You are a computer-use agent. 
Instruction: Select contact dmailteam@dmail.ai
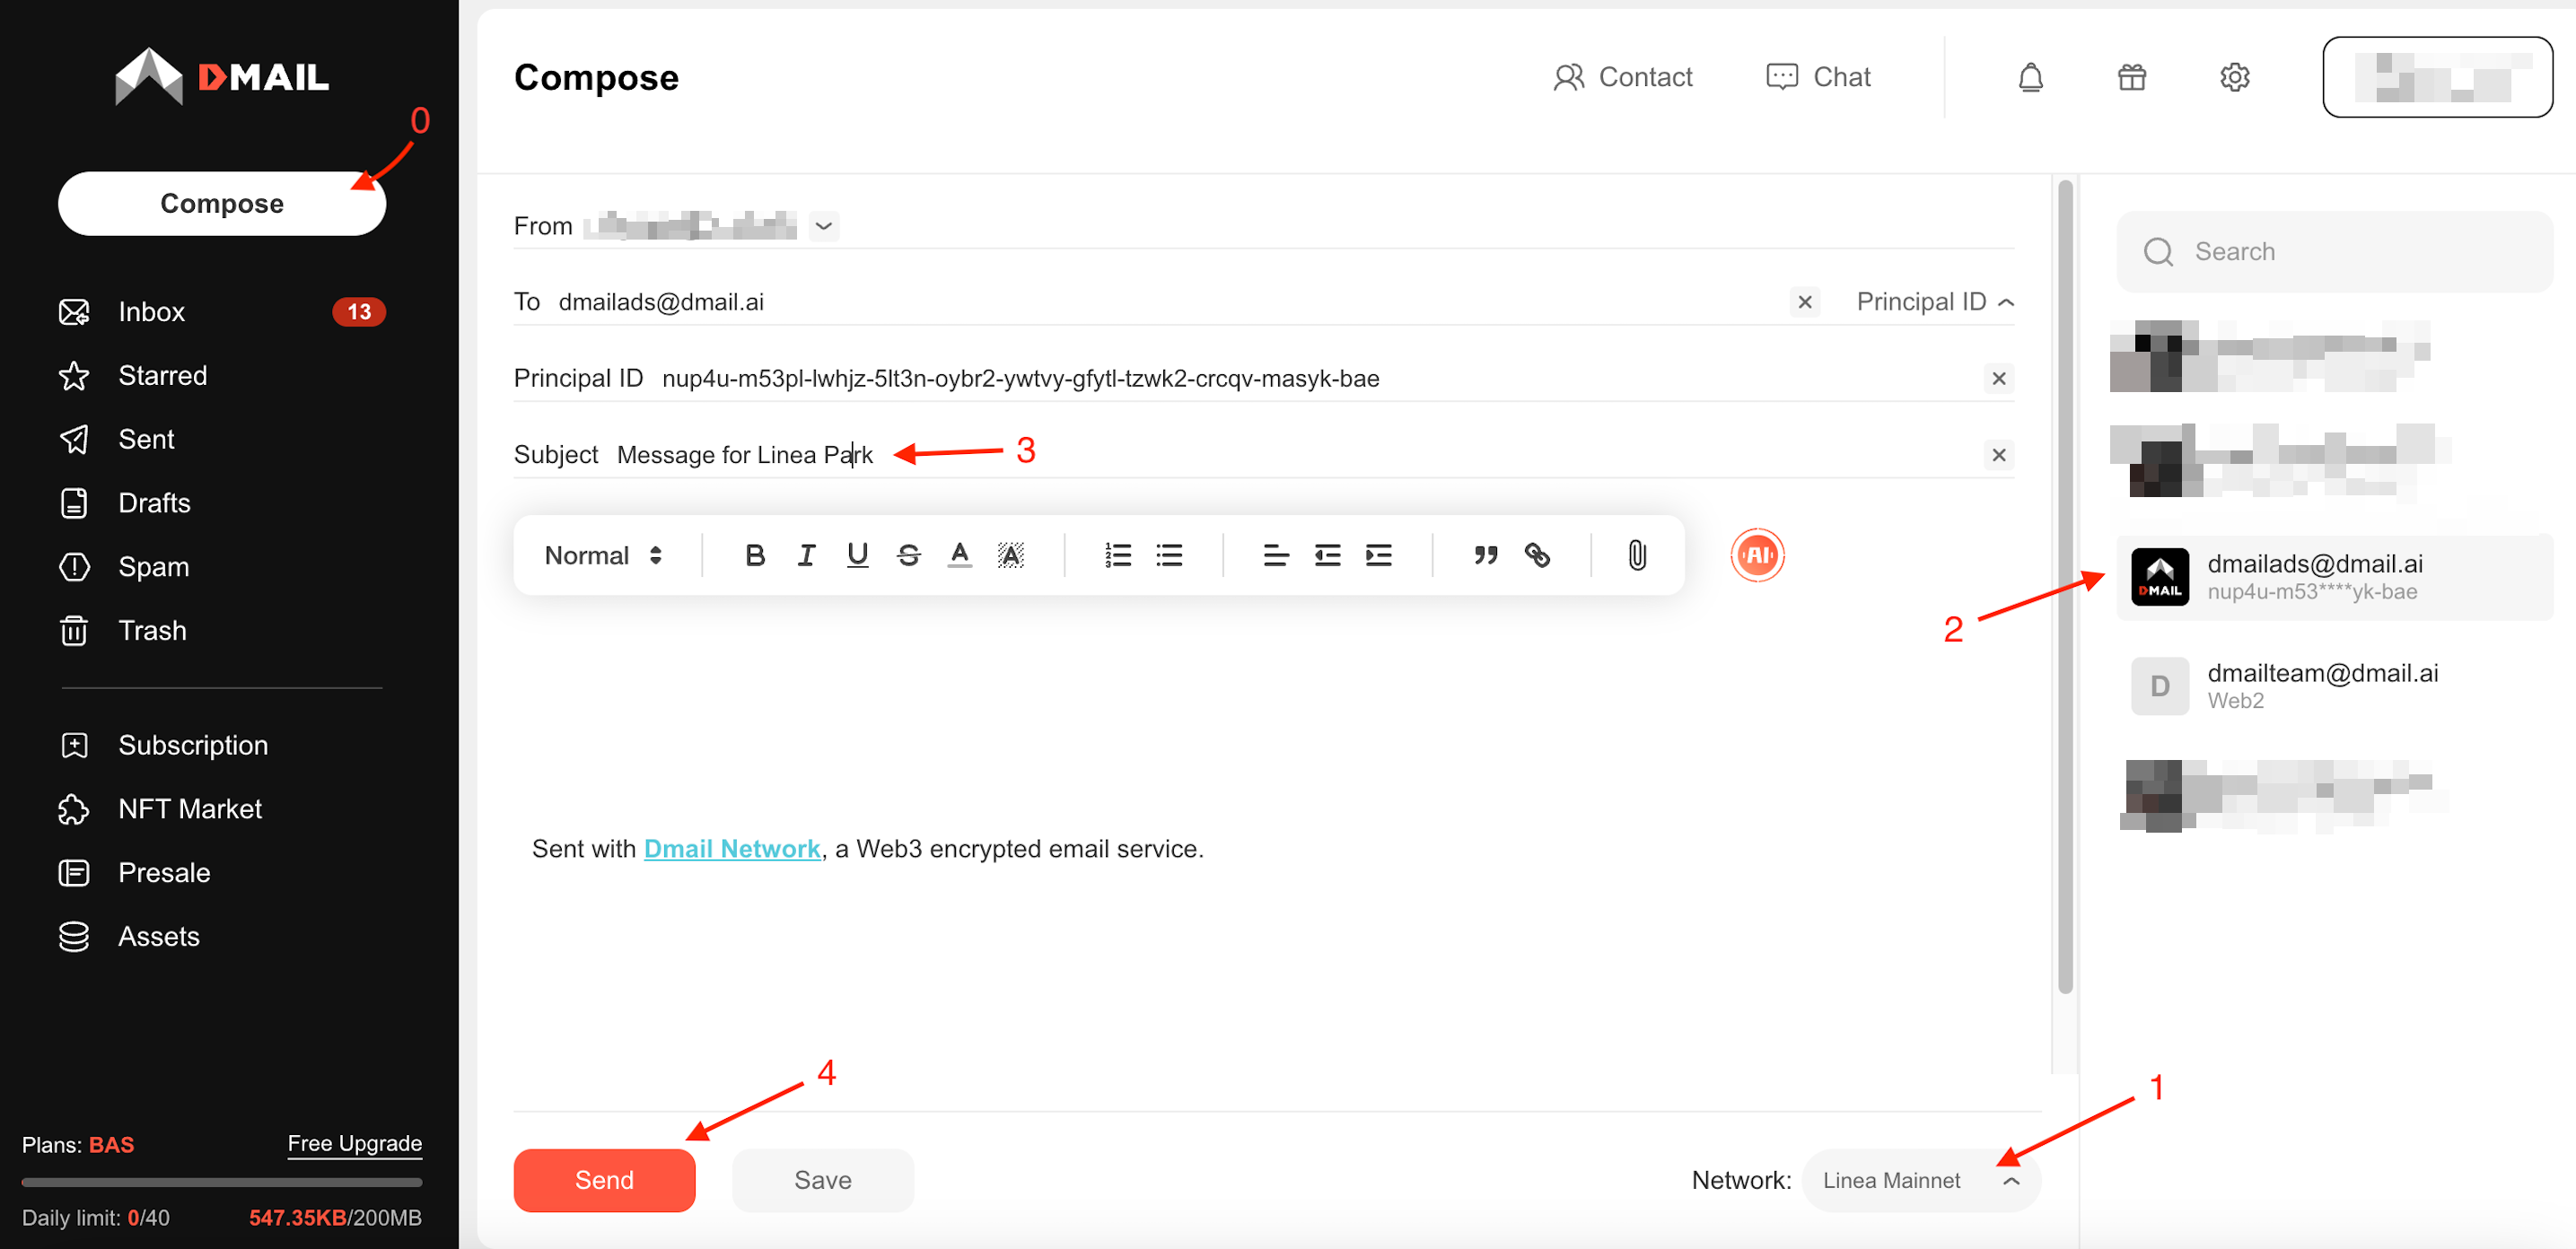pyautogui.click(x=2334, y=686)
